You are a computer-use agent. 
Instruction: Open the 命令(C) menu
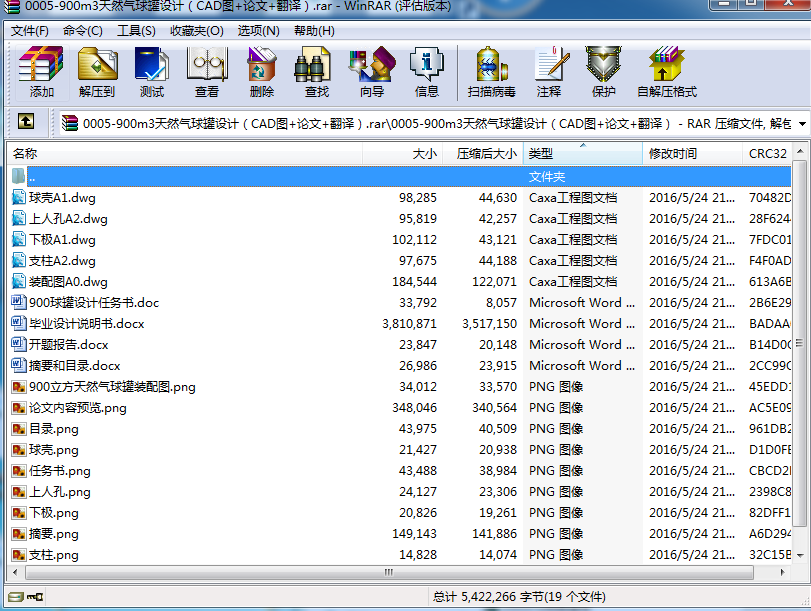tap(83, 31)
